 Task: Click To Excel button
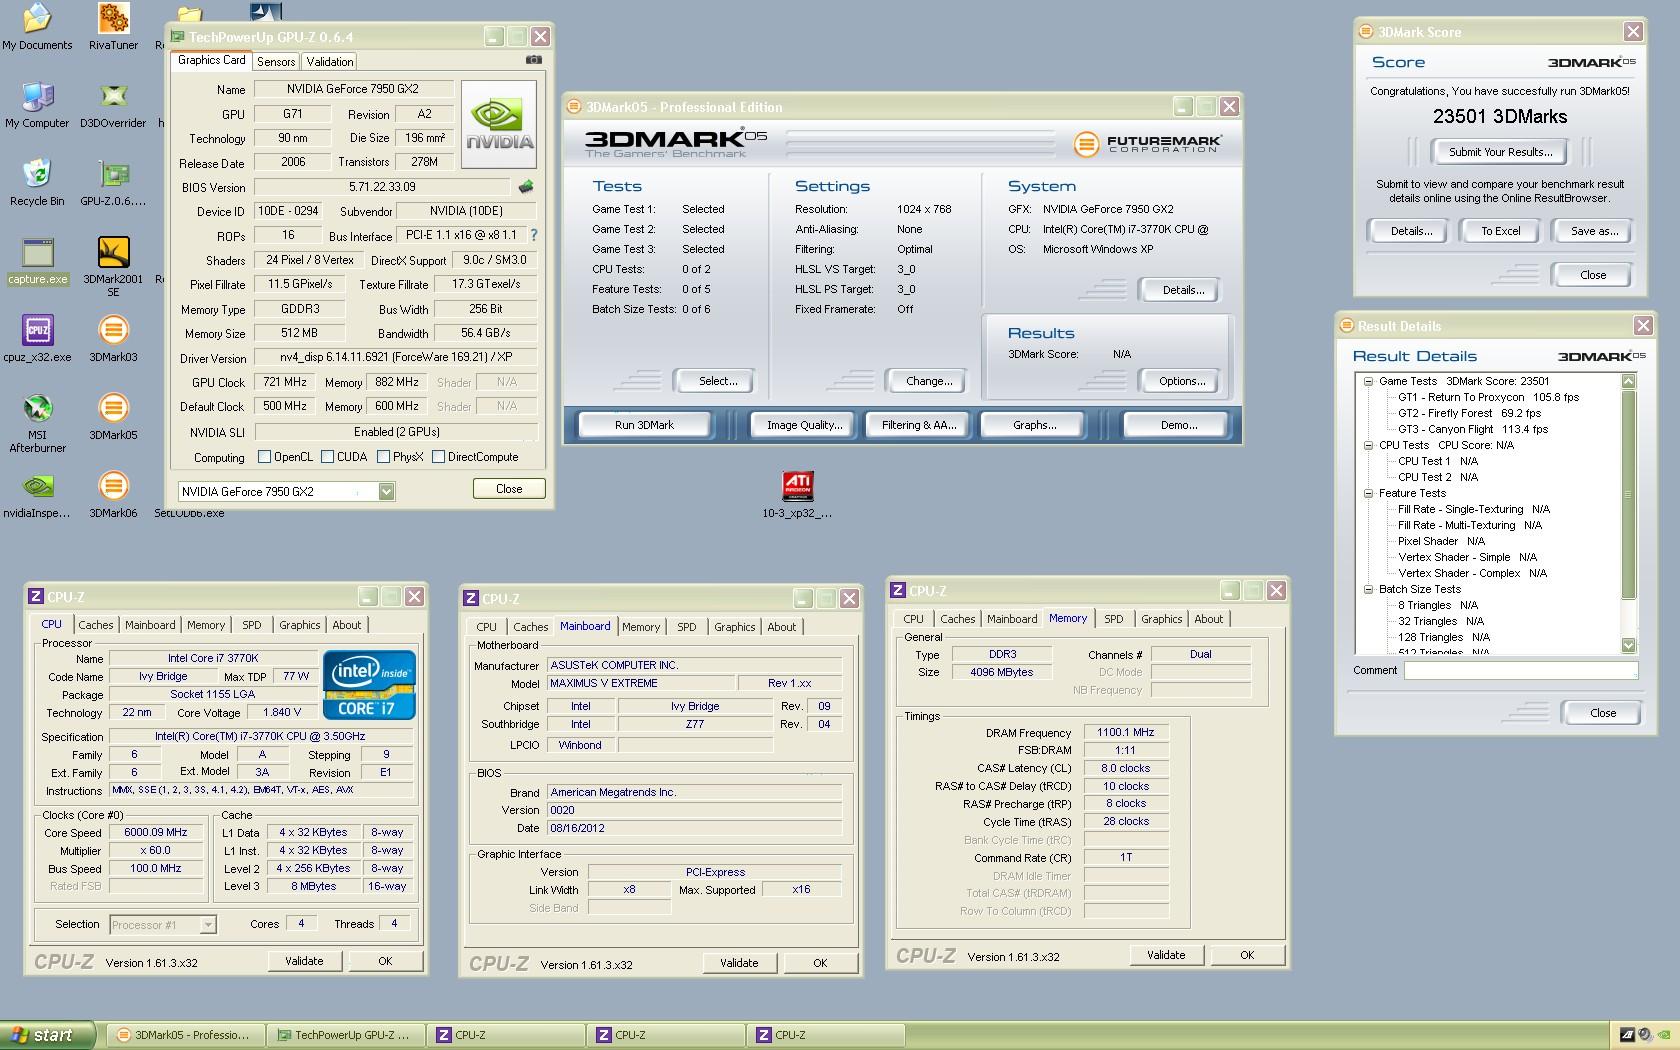coord(1500,231)
